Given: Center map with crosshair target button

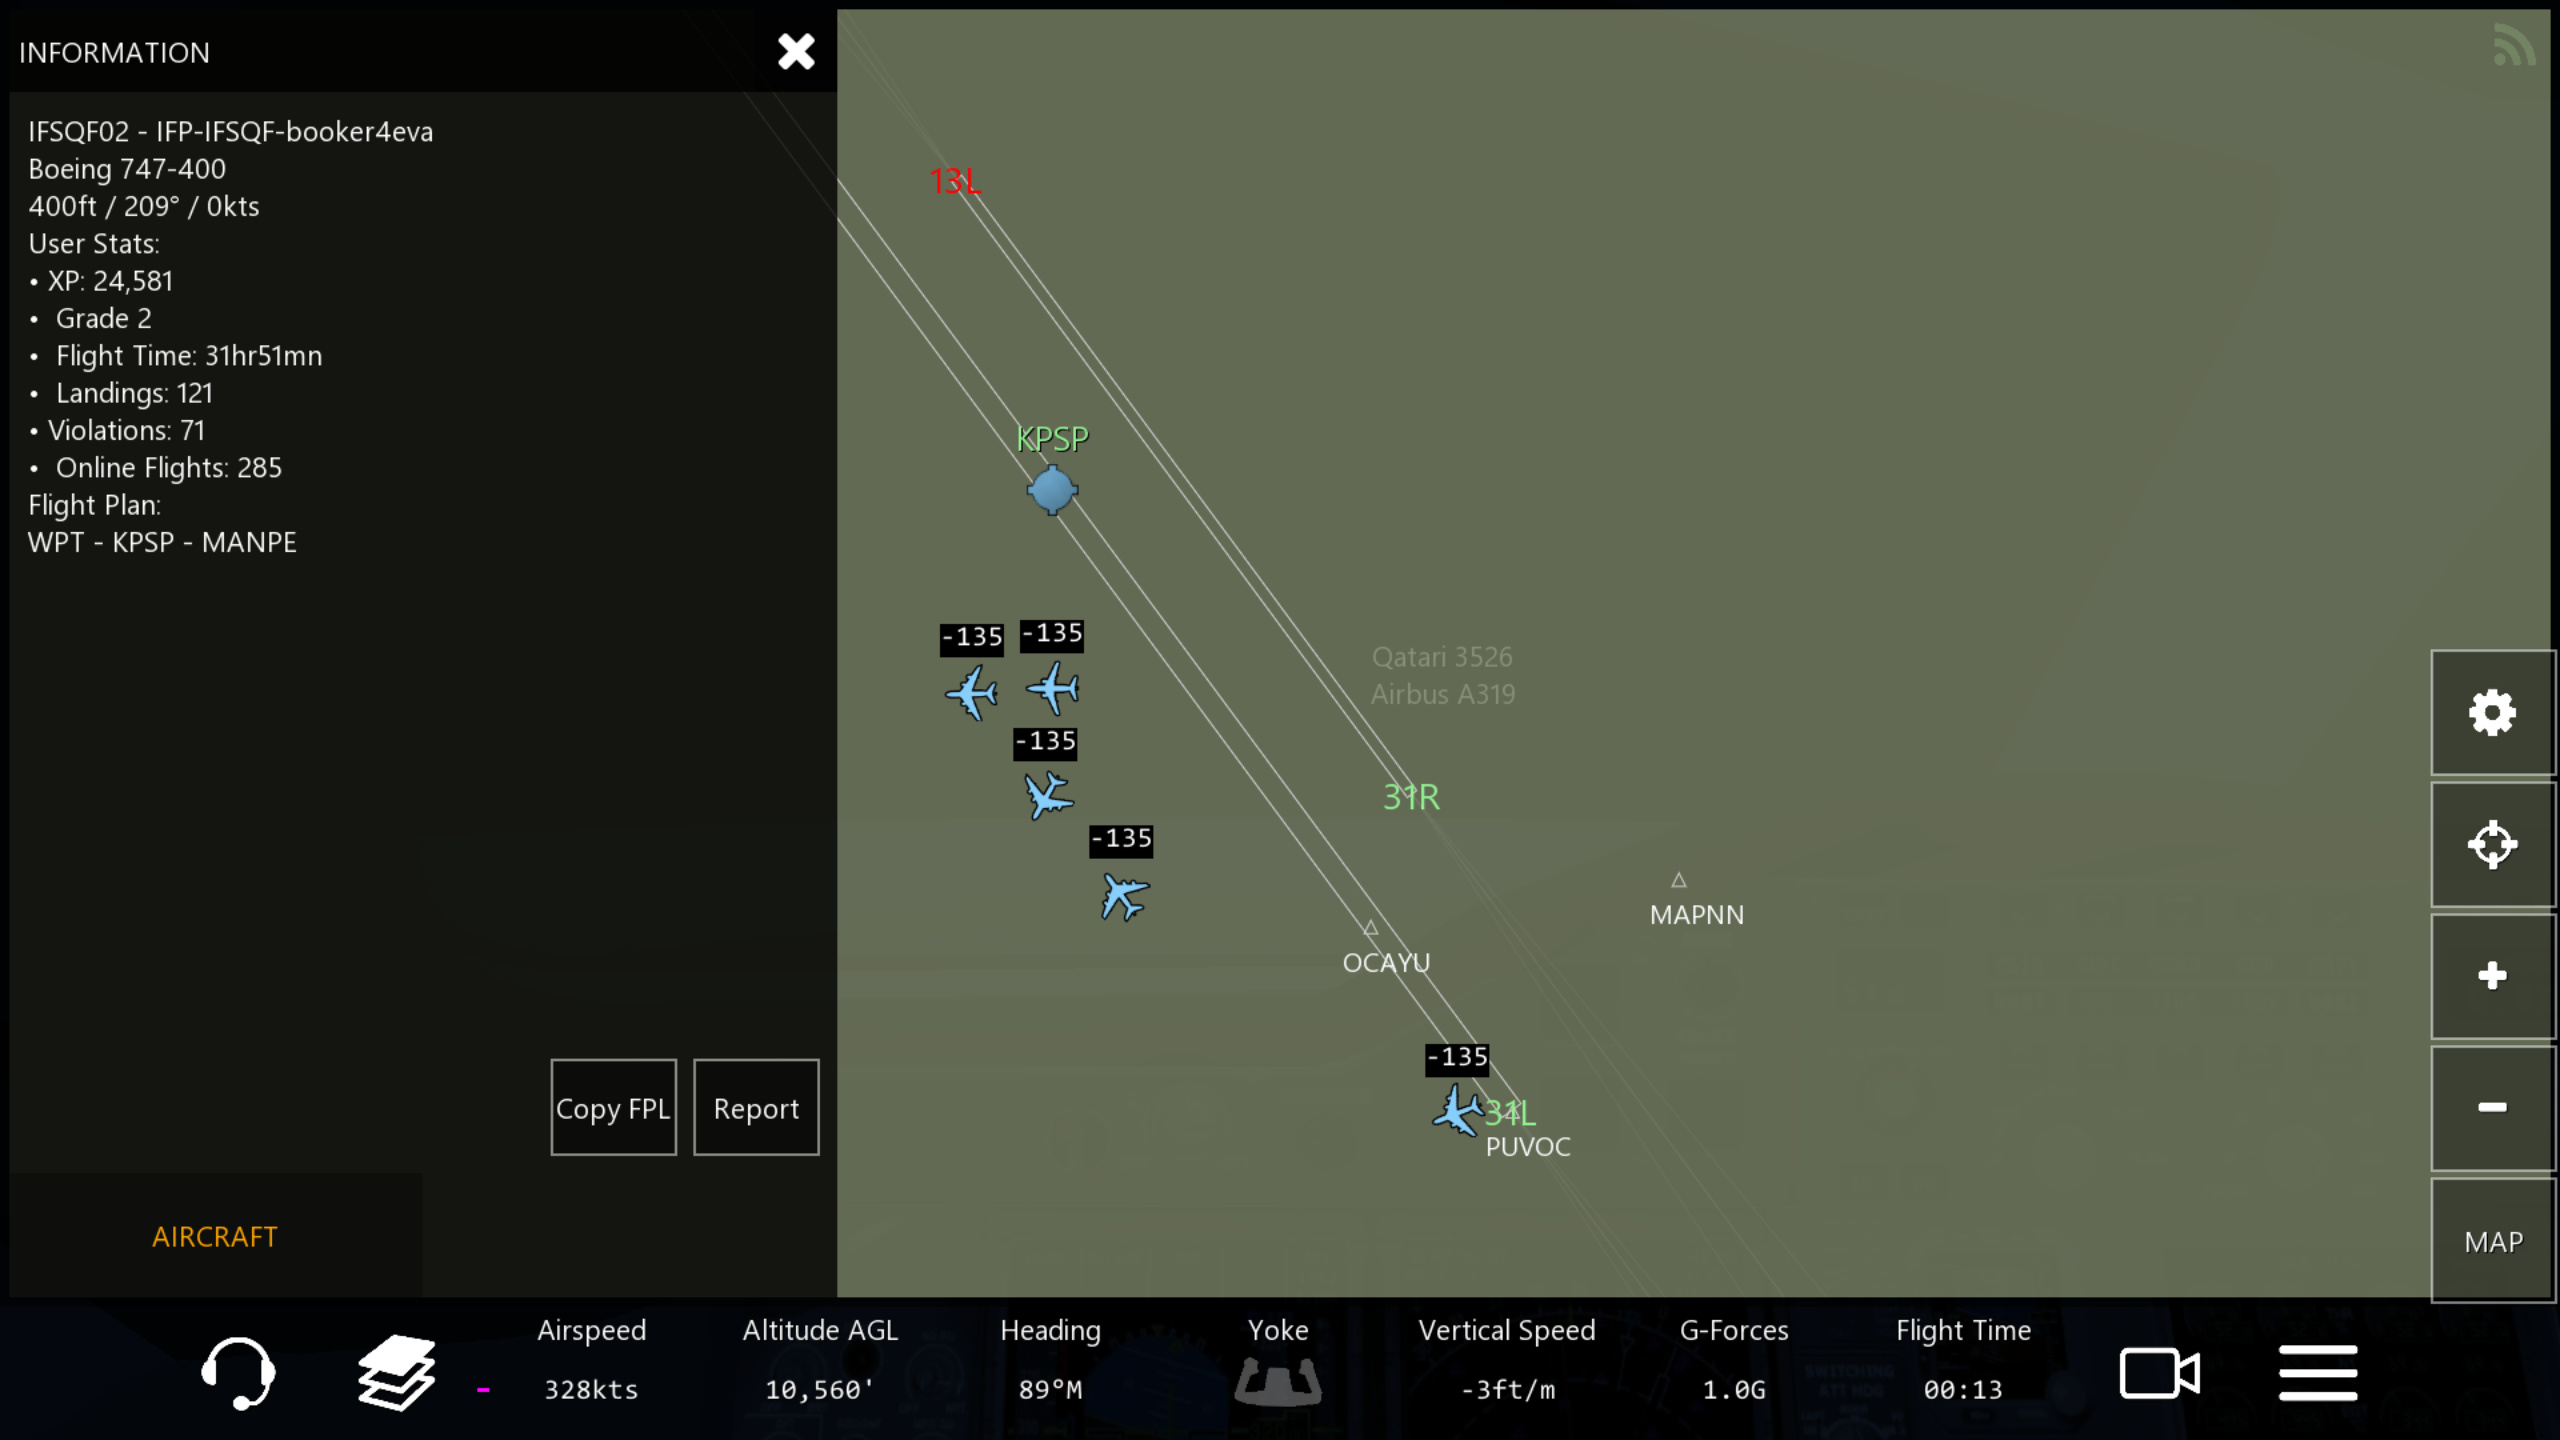Looking at the screenshot, I should point(2491,845).
